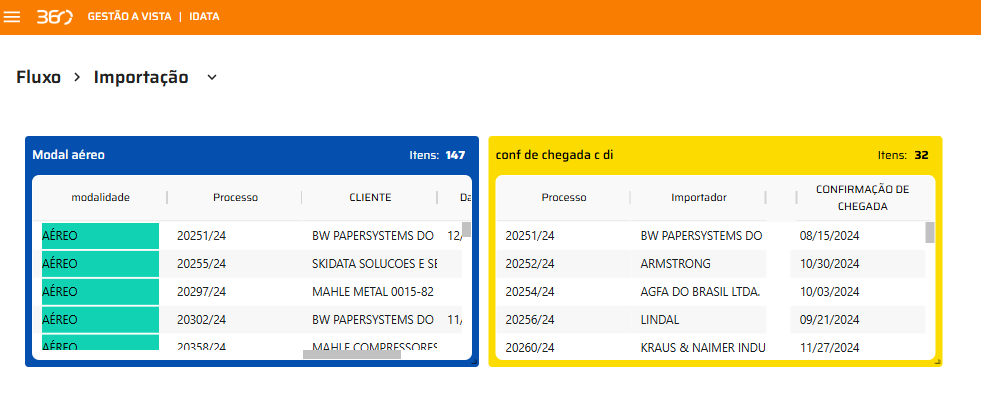Sort by Processo column in conf de chegada
This screenshot has height=400, width=981.
(564, 198)
